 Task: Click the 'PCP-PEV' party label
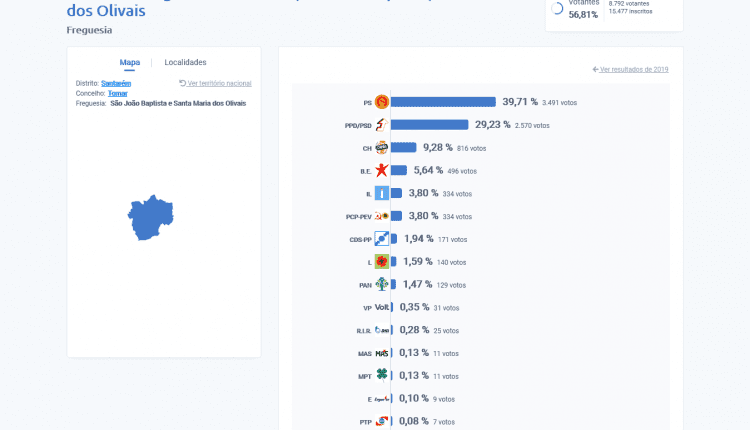(358, 217)
